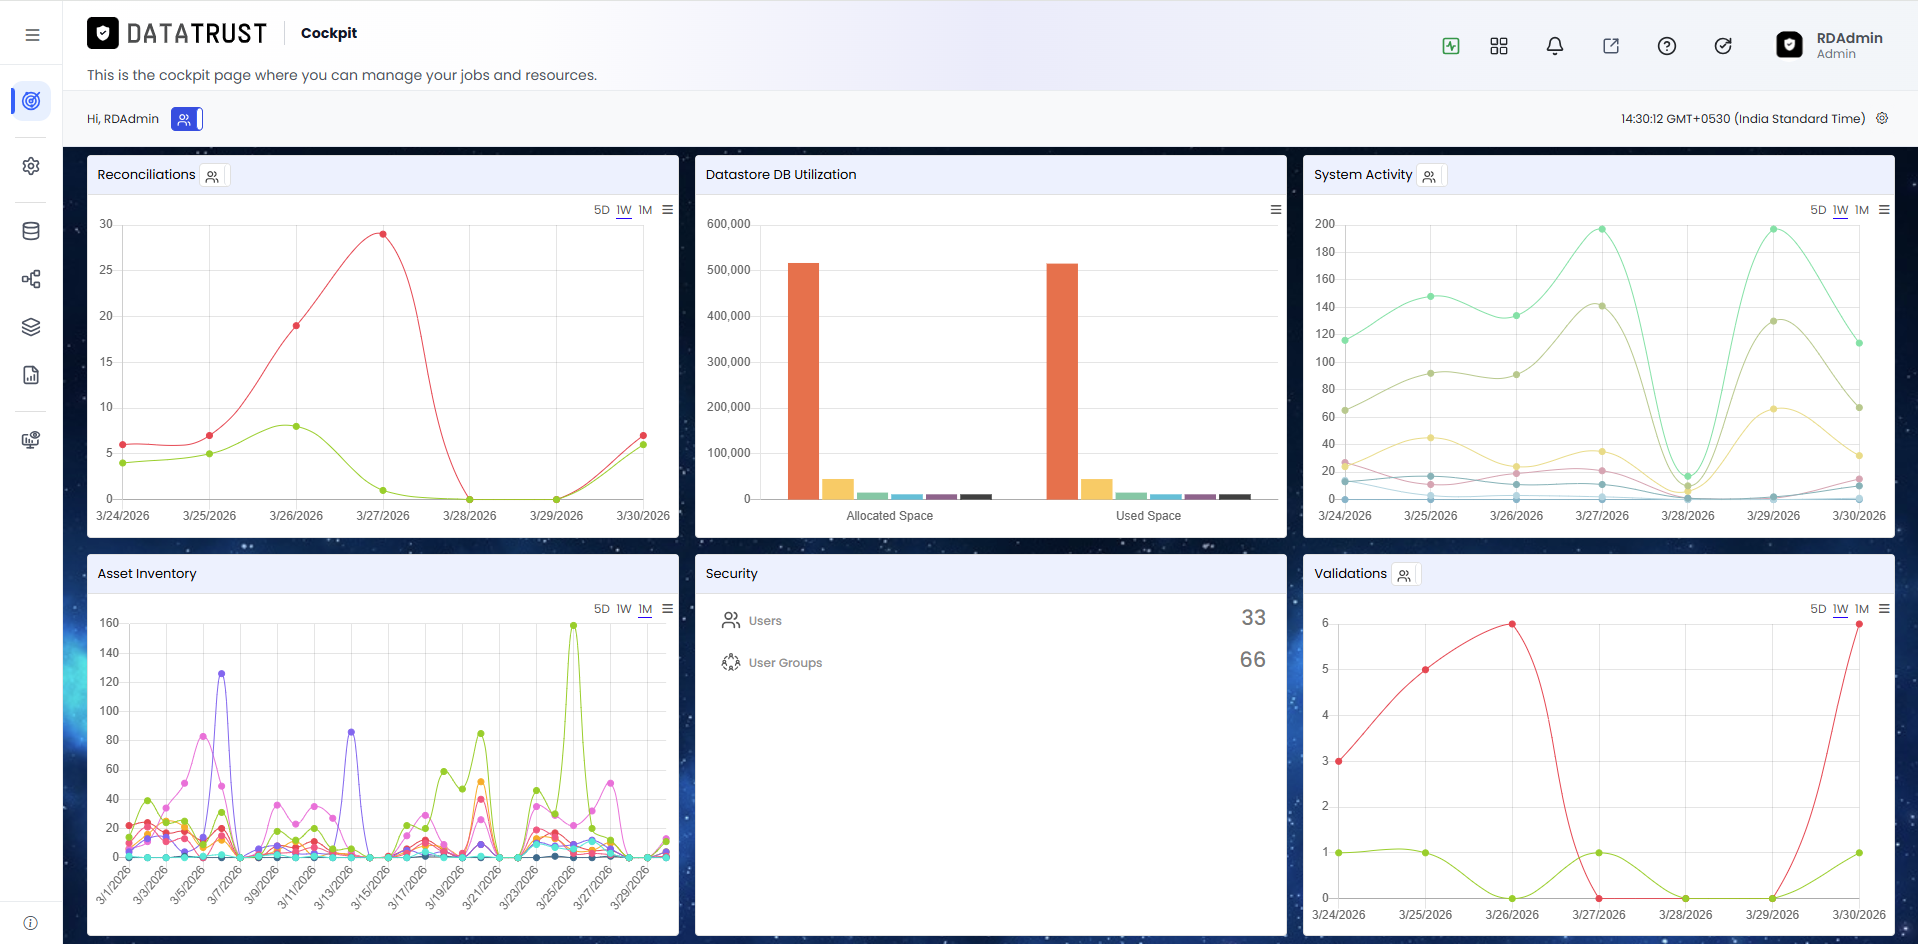
Task: Open the Datastore DB Utilization chart menu
Action: tap(1275, 210)
